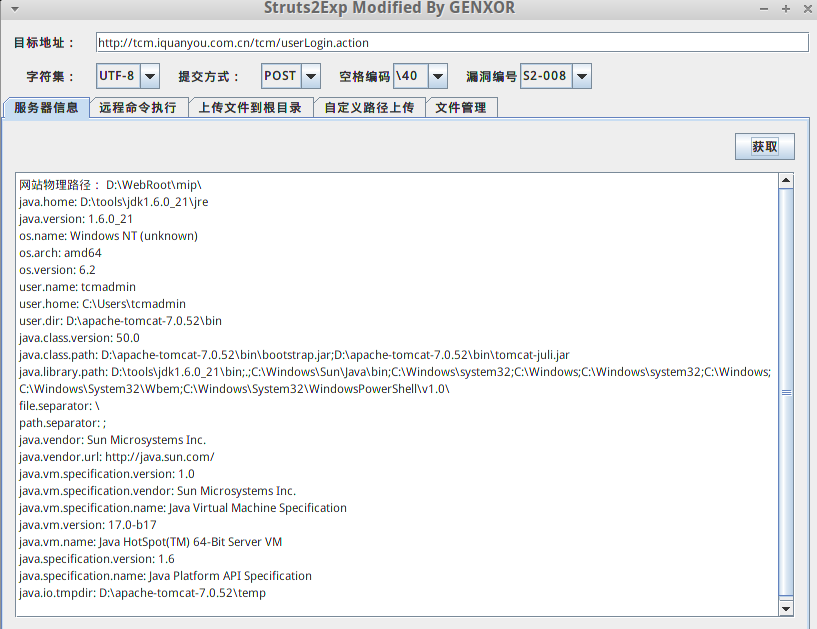Click the 网站物理路径 D:\WebRoot\mip\ line

point(110,184)
